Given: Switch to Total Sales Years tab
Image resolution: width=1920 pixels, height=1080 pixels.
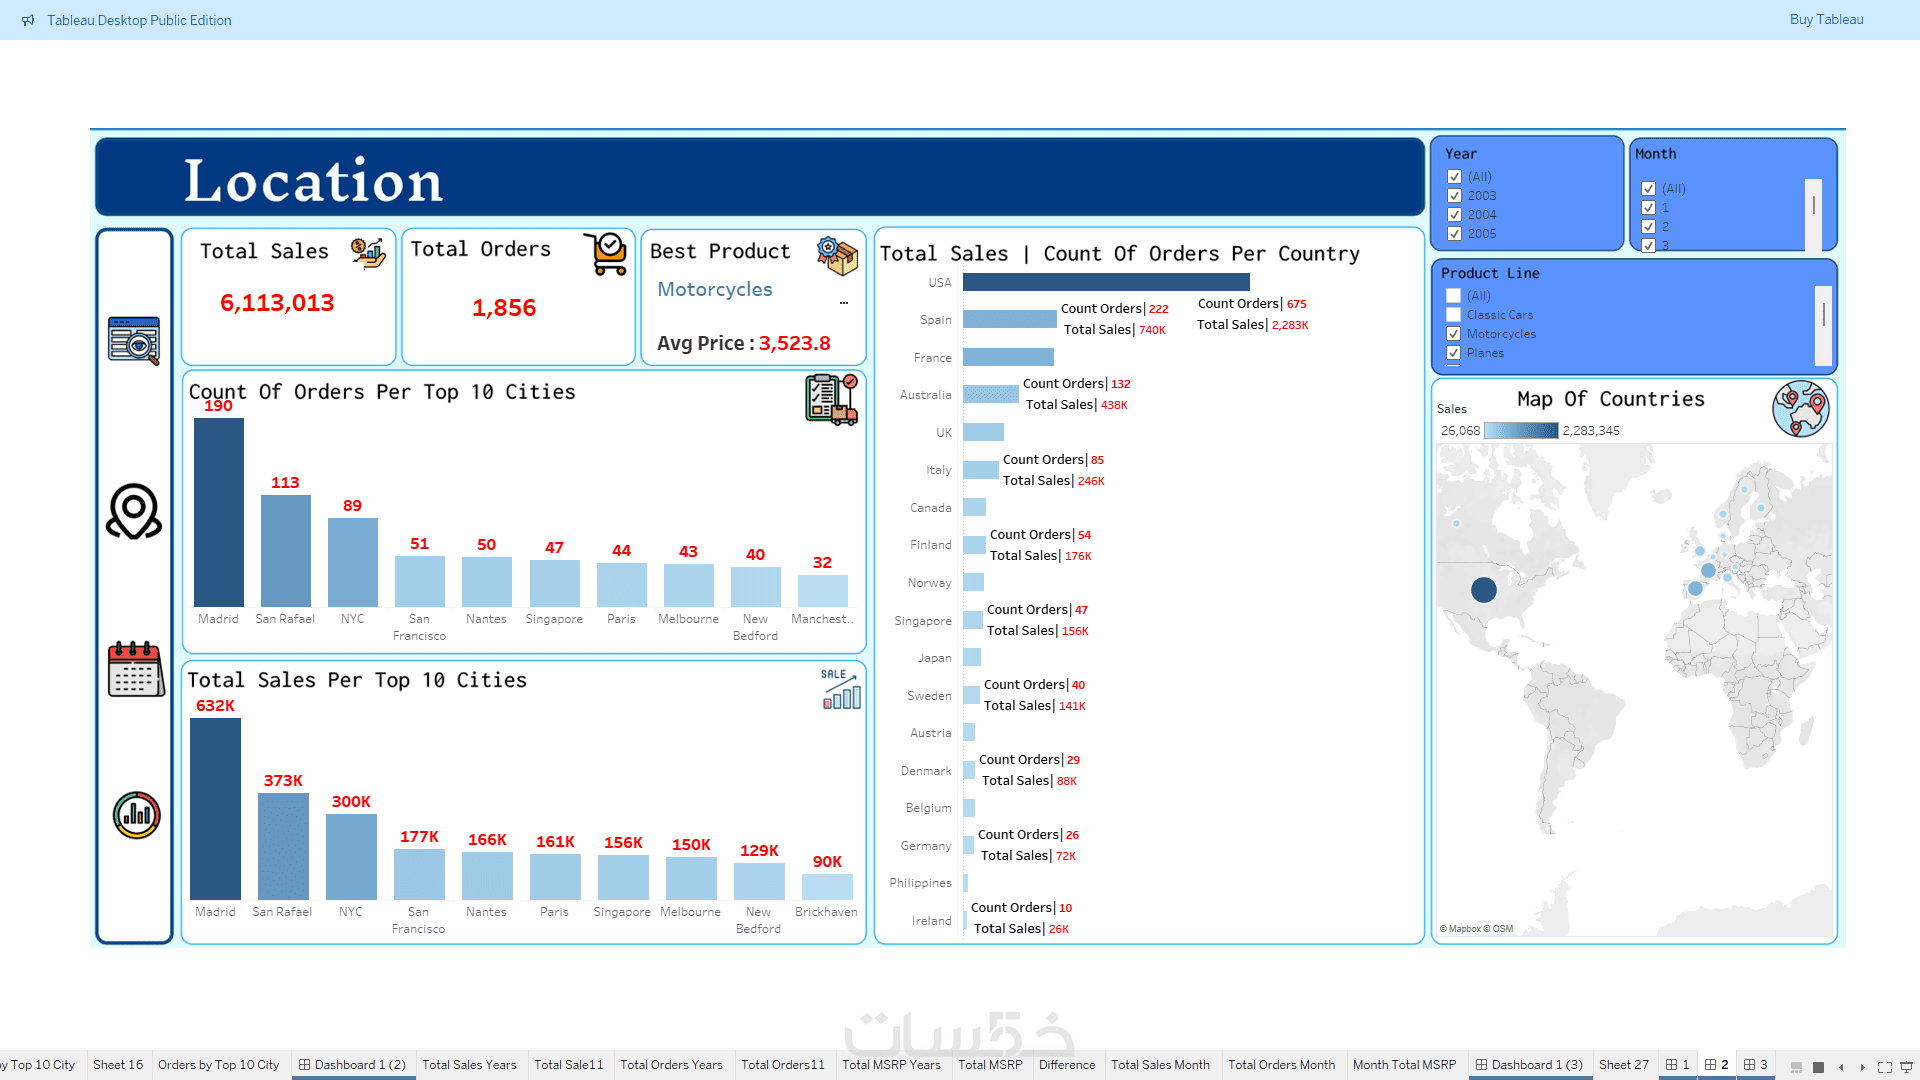Looking at the screenshot, I should click(x=469, y=1065).
